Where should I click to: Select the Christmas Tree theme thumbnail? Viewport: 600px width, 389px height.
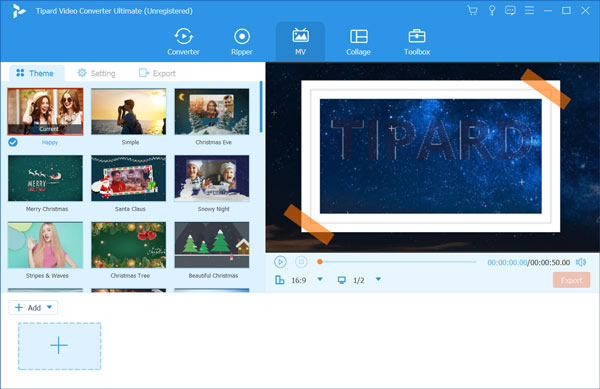point(129,245)
